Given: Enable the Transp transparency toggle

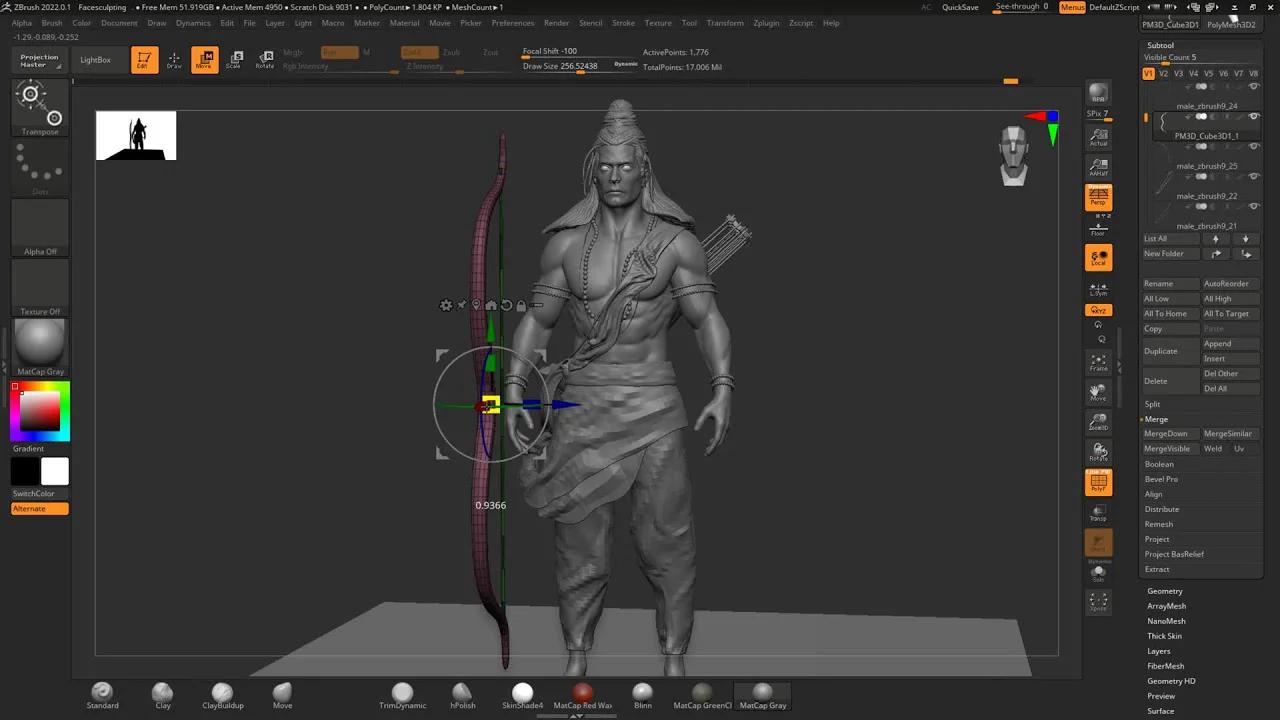Looking at the screenshot, I should pyautogui.click(x=1098, y=512).
